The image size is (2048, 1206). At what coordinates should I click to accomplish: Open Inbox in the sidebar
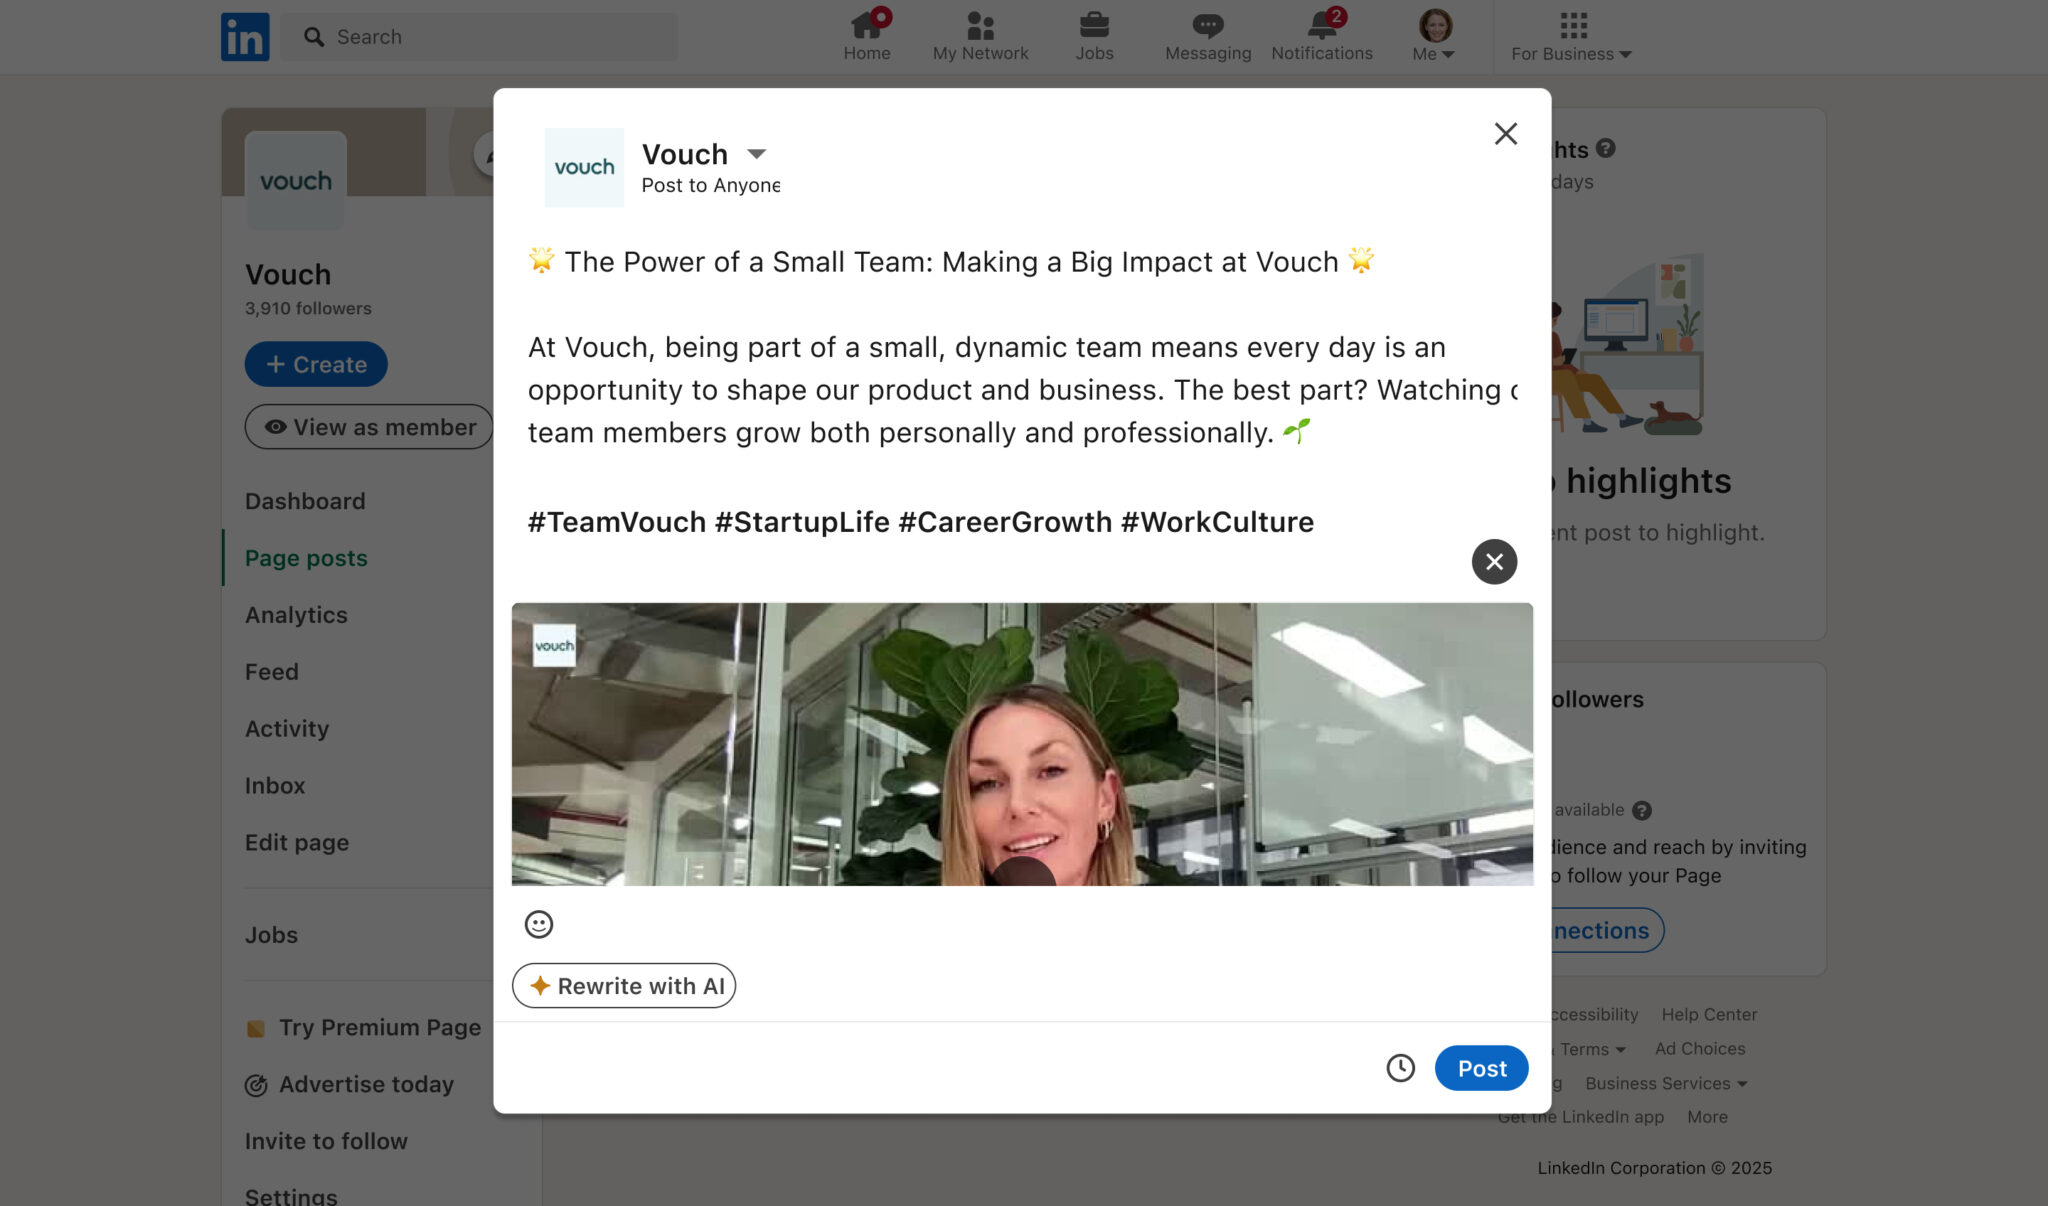275,786
